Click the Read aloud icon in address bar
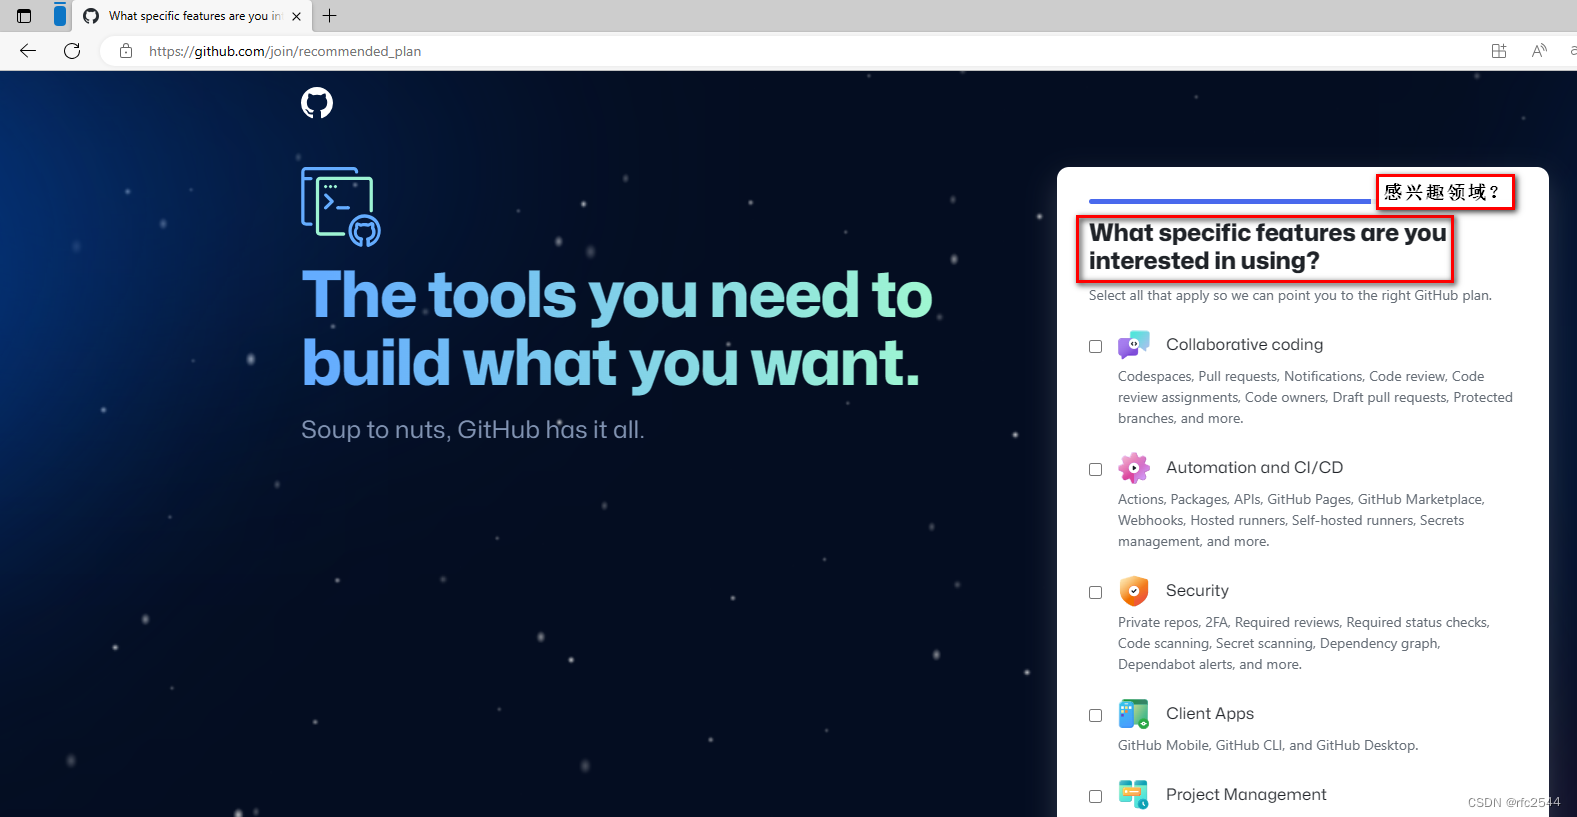 1539,51
